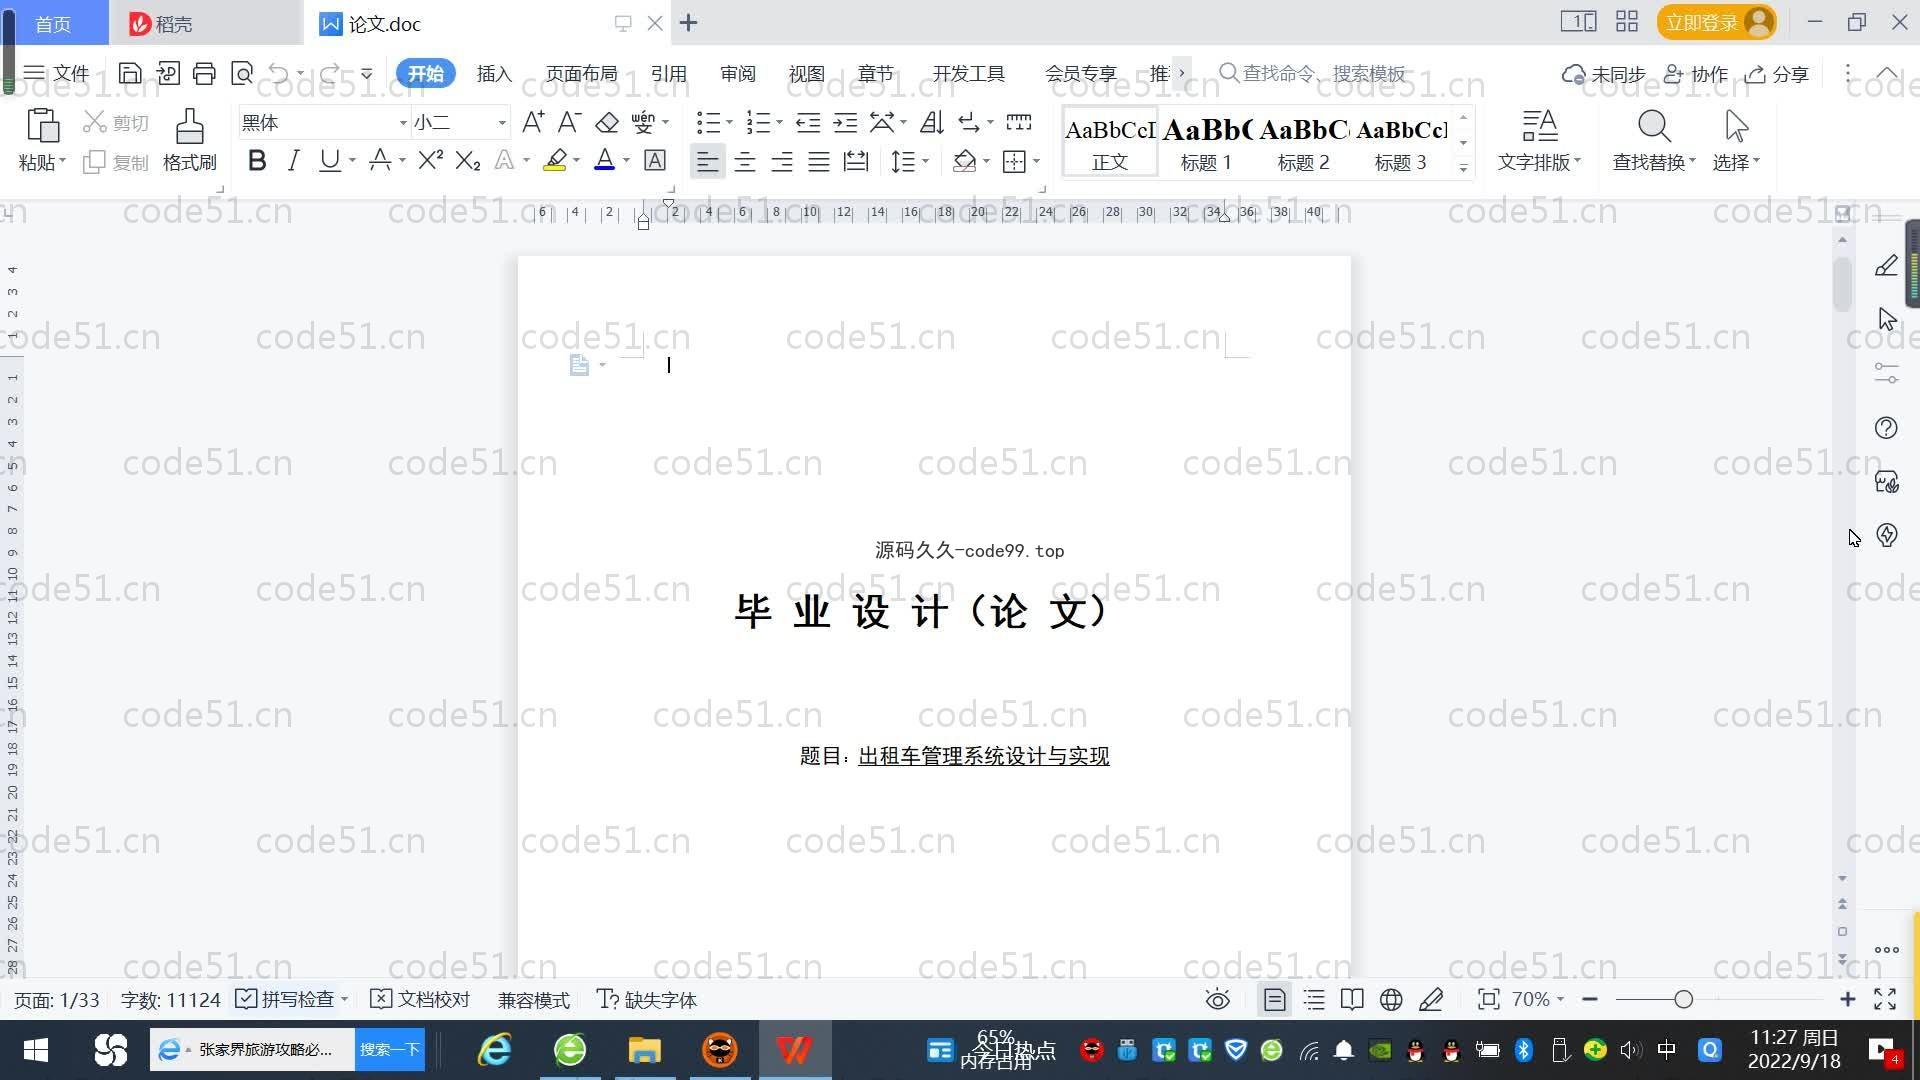Expand numbered list dropdown arrow
This screenshot has width=1920, height=1080.
pos(779,123)
